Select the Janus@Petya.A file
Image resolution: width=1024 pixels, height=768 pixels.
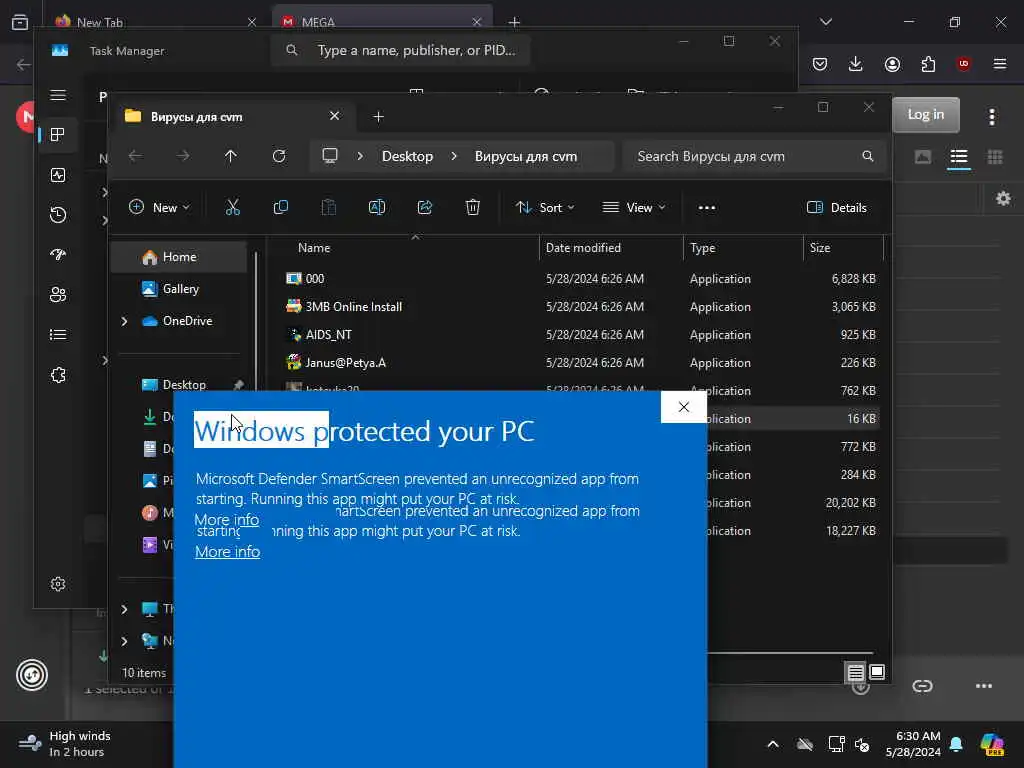tap(345, 363)
